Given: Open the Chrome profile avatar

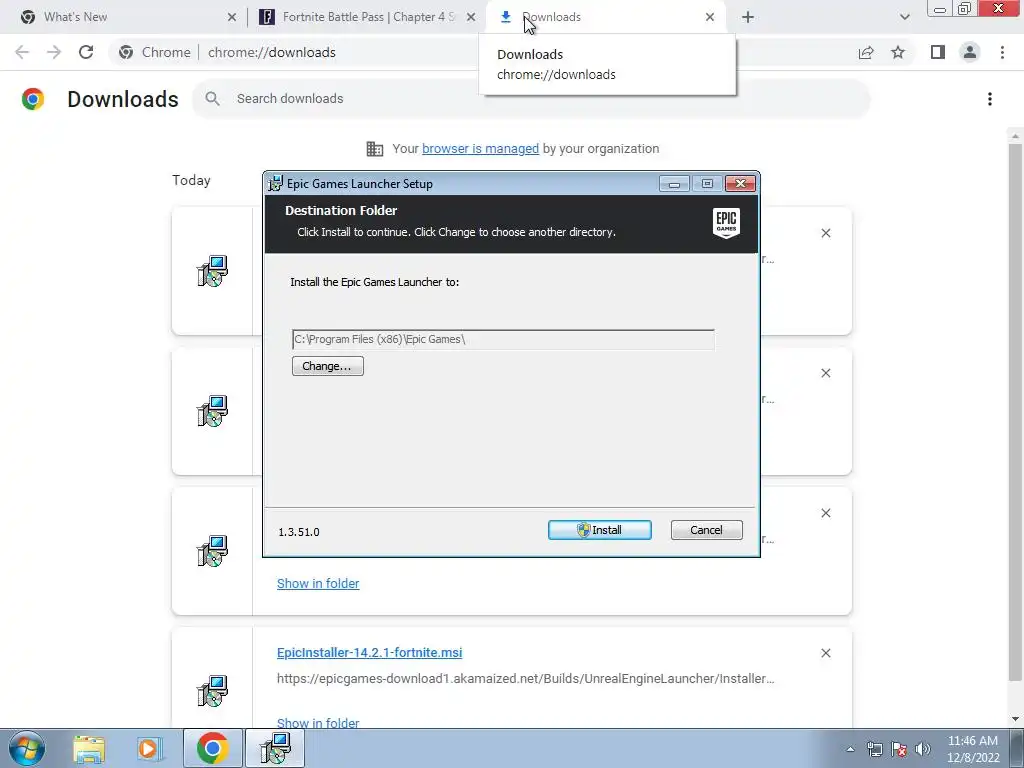Looking at the screenshot, I should [x=970, y=52].
